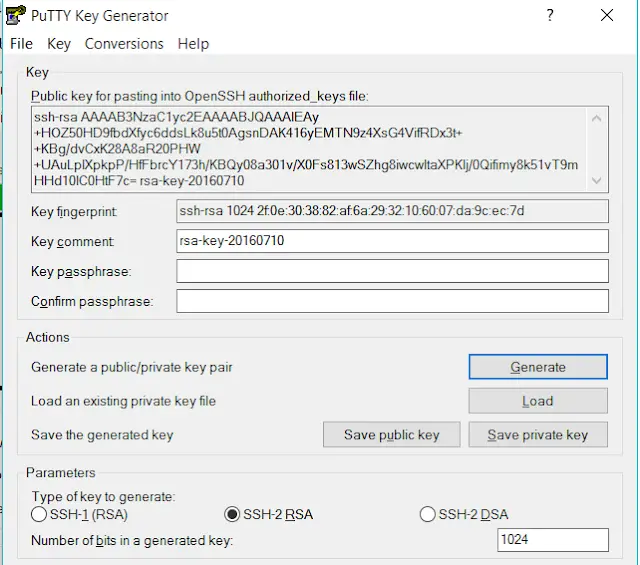Click the 'Confirm passphrase:' label
Image resolution: width=640 pixels, height=565 pixels.
(92, 302)
